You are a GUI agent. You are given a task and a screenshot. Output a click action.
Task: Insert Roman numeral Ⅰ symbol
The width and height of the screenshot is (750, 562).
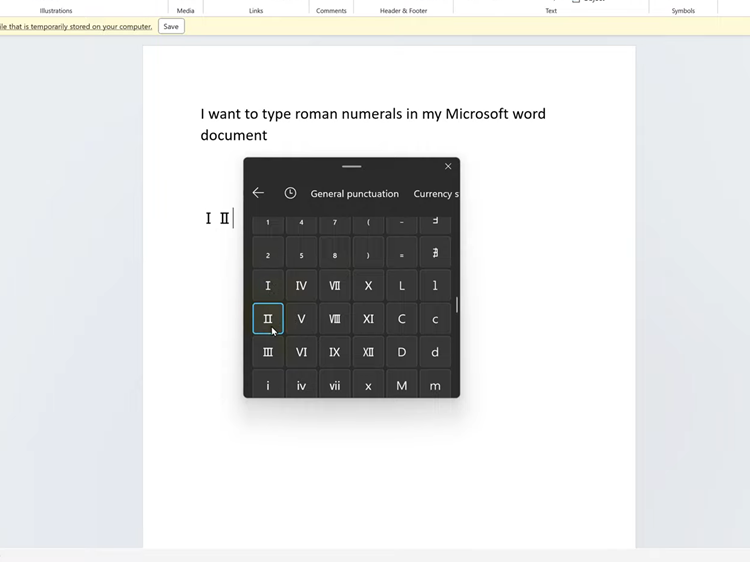(x=268, y=286)
